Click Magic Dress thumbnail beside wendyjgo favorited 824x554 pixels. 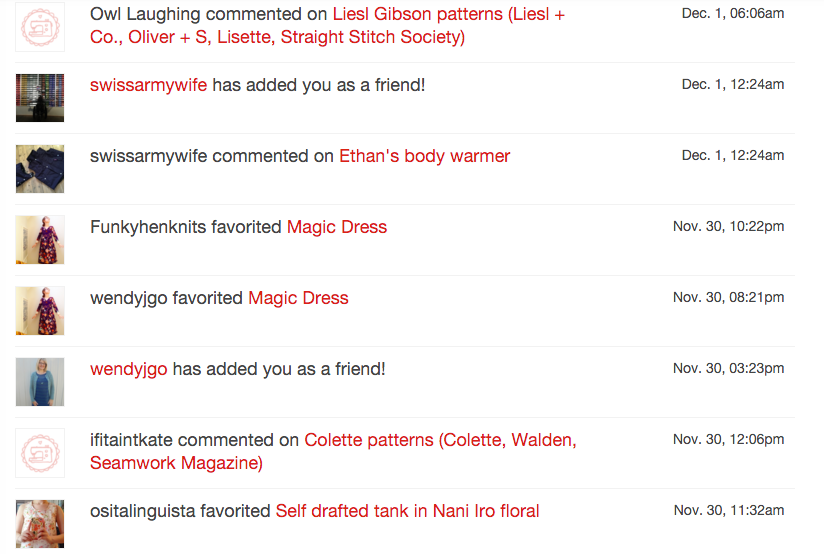[40, 311]
